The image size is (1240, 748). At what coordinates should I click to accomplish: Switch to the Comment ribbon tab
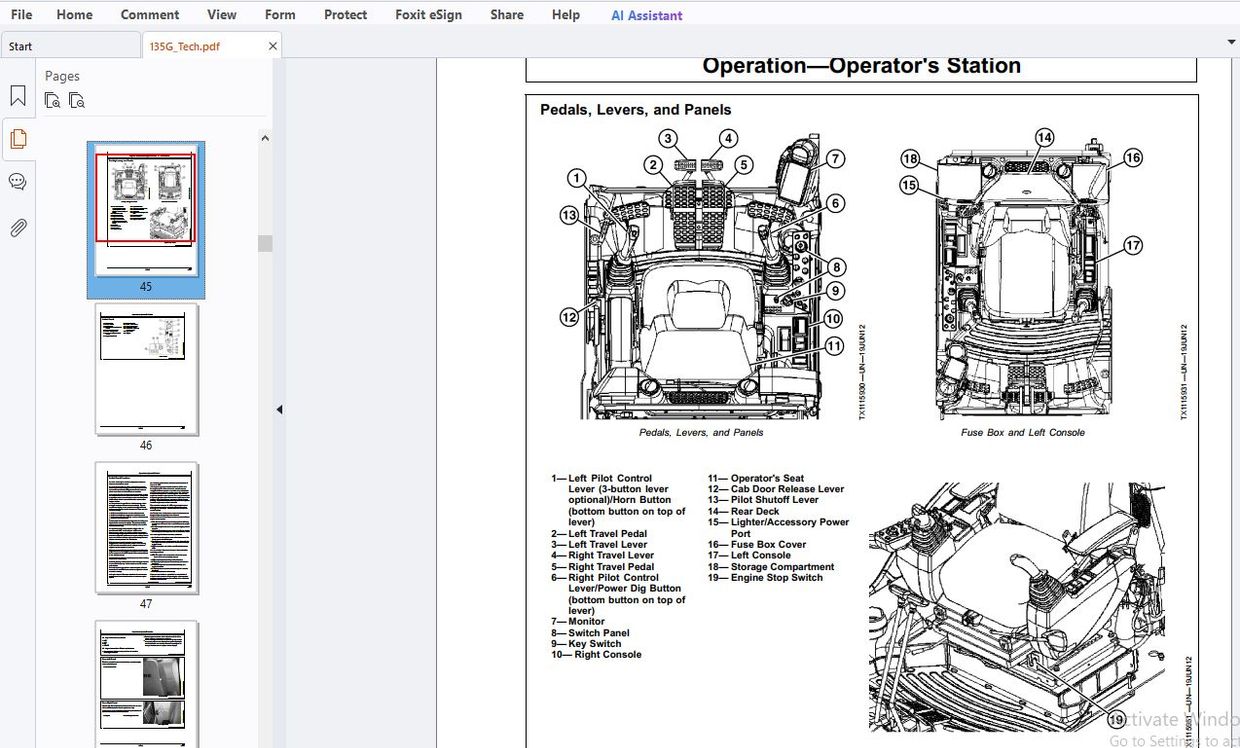pyautogui.click(x=150, y=15)
